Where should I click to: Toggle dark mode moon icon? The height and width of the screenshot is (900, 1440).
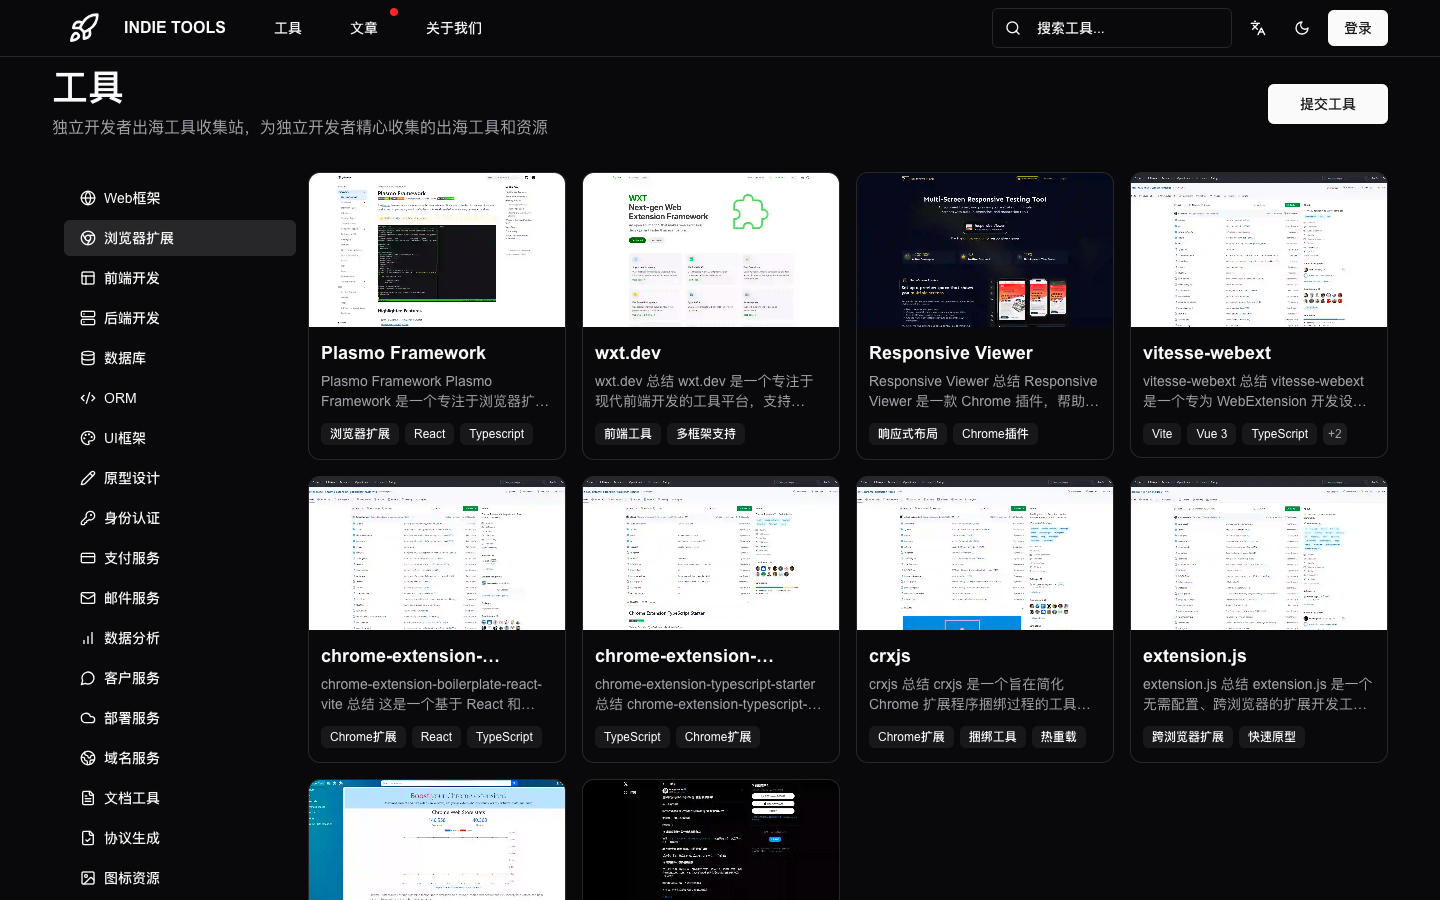(1302, 28)
